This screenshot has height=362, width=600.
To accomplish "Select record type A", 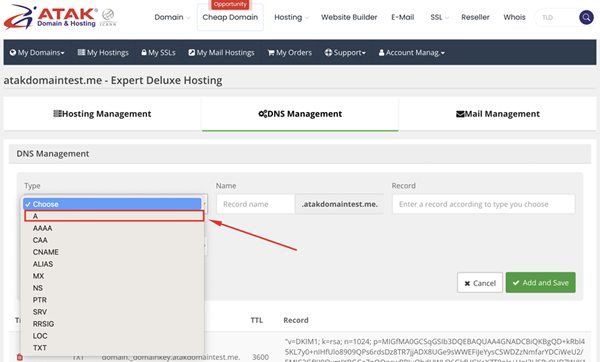I will tap(114, 216).
